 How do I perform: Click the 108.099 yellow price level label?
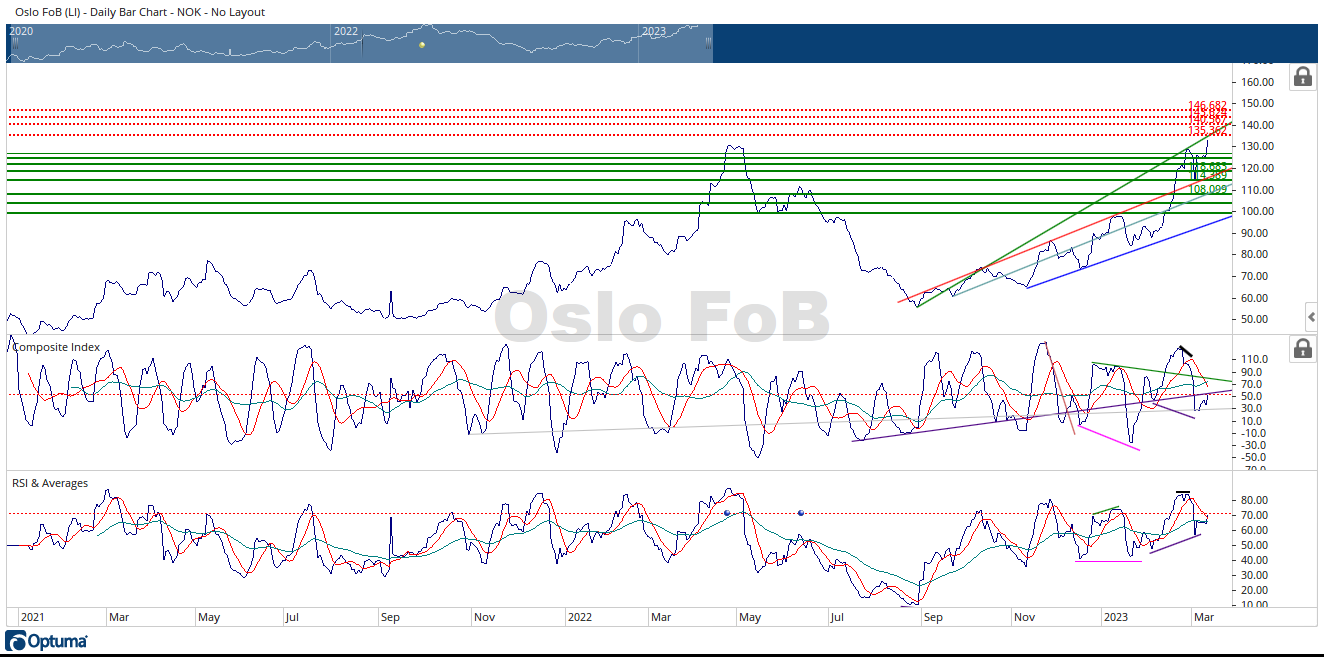[1207, 189]
